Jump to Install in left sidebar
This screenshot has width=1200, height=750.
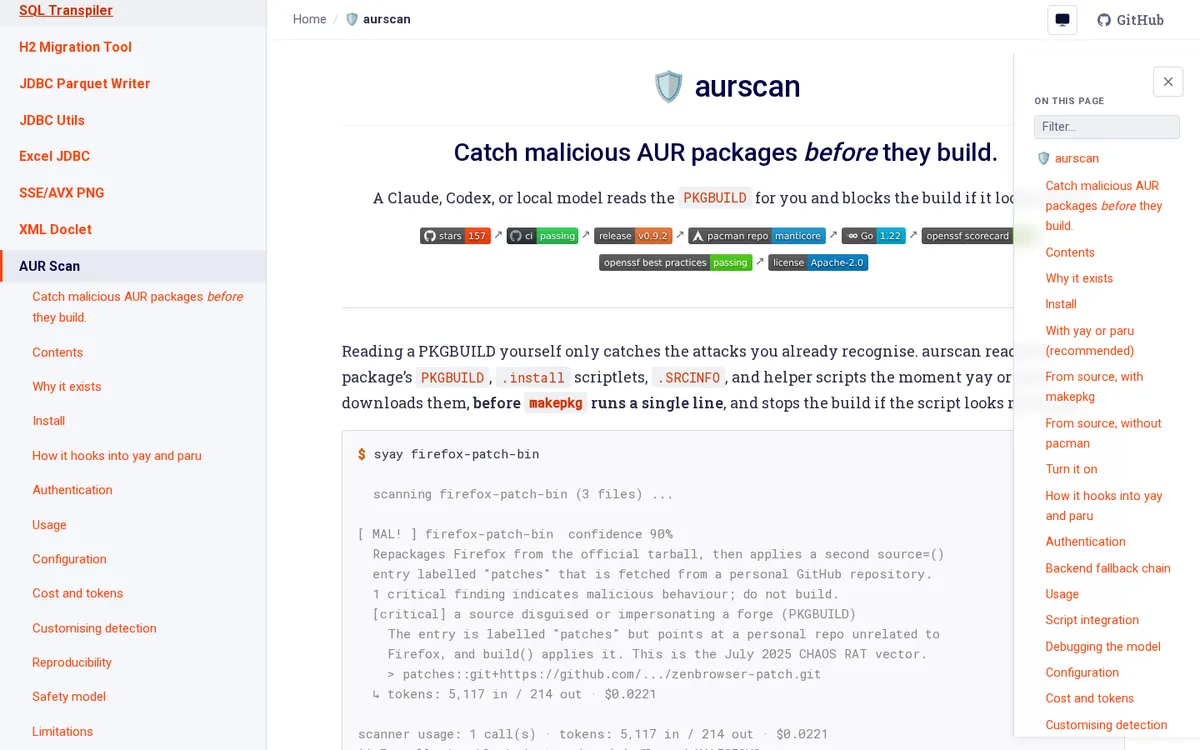point(48,421)
